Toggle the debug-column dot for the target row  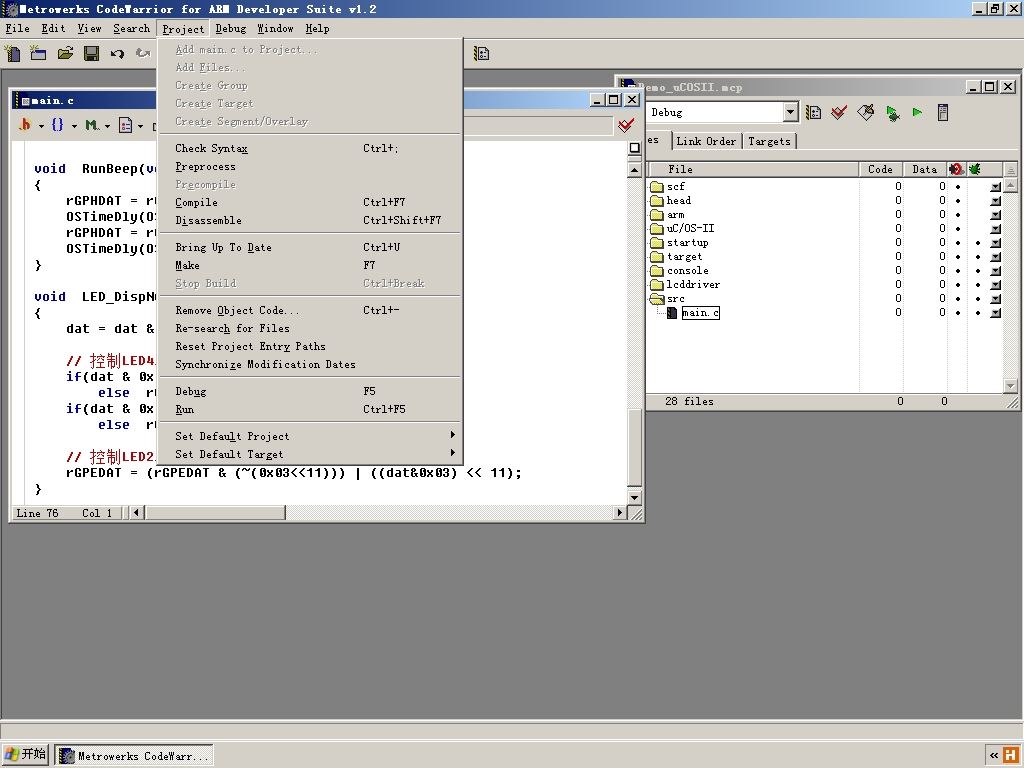click(978, 257)
